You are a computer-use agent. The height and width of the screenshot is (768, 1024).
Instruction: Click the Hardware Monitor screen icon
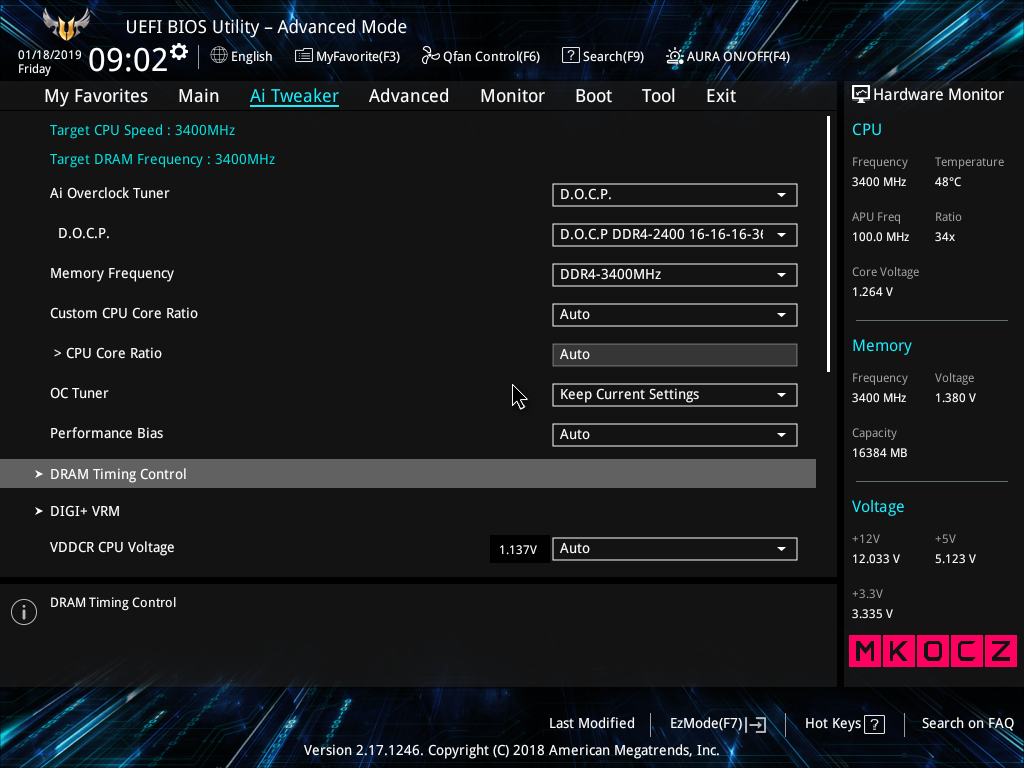coord(861,95)
